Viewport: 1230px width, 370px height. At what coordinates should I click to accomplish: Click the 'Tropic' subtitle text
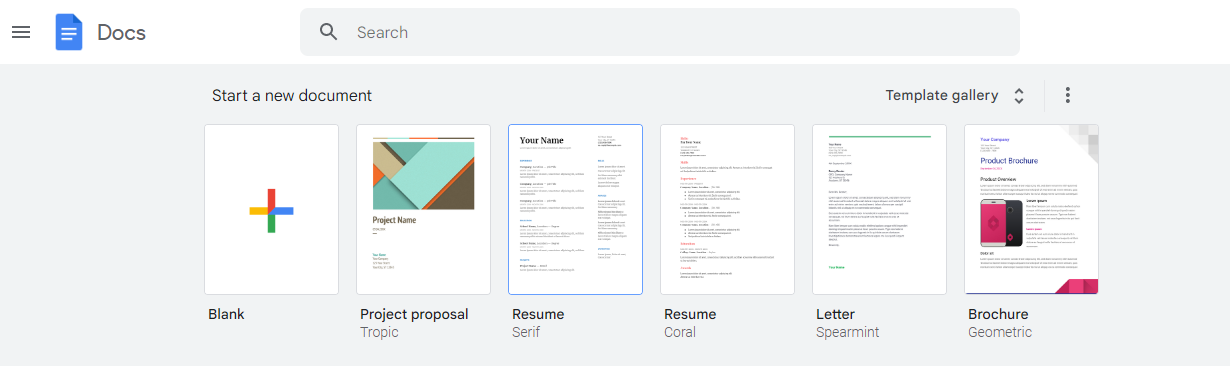tap(379, 332)
